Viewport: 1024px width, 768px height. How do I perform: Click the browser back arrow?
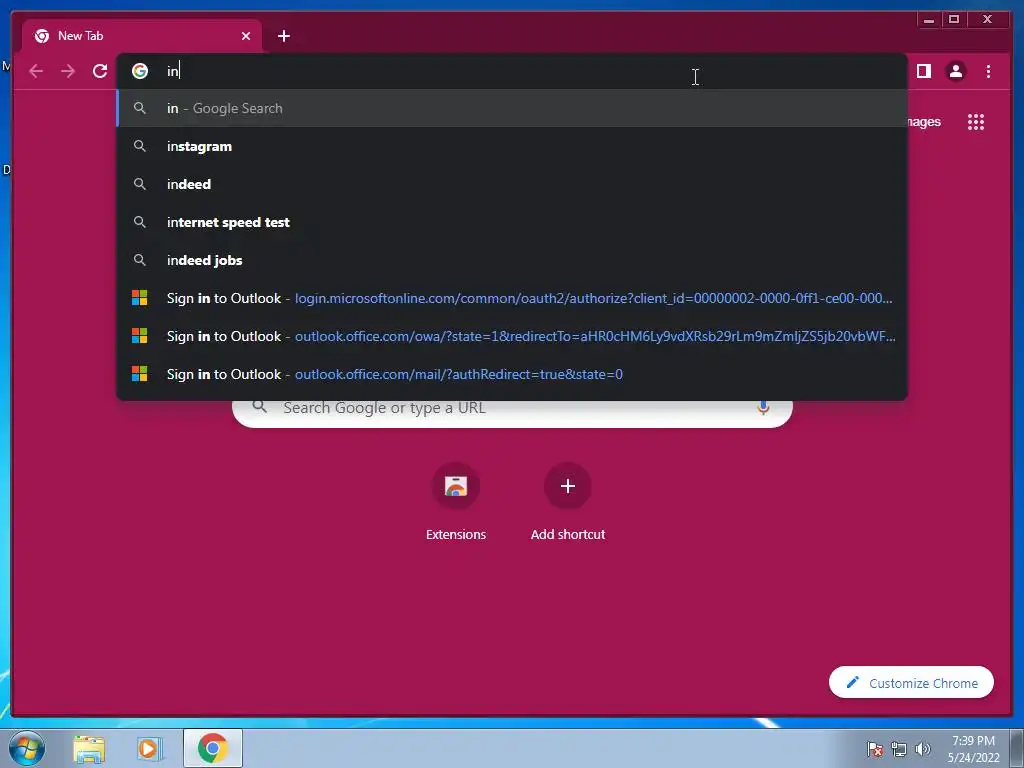point(36,71)
